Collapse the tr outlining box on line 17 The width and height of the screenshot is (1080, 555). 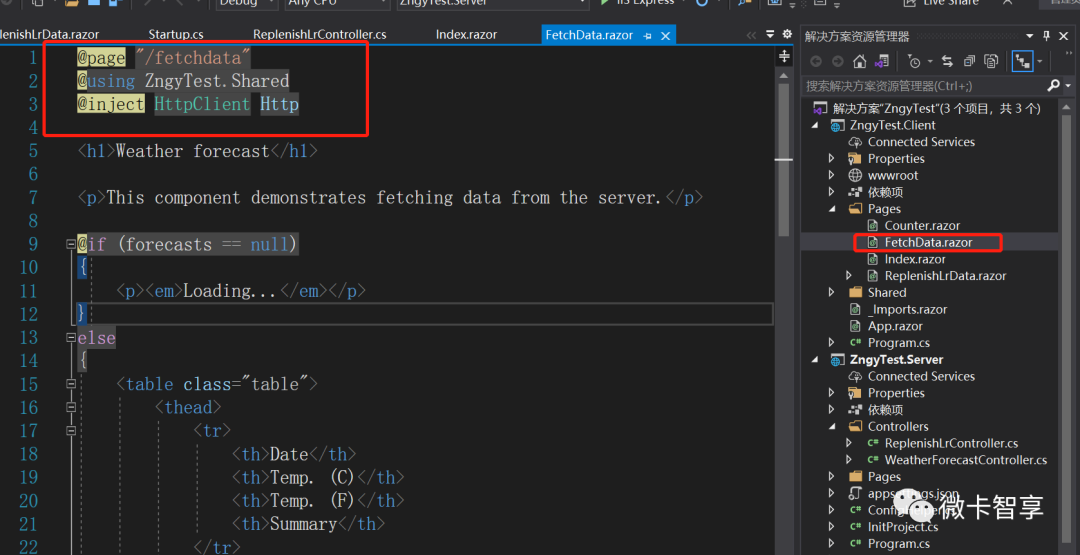click(x=70, y=431)
